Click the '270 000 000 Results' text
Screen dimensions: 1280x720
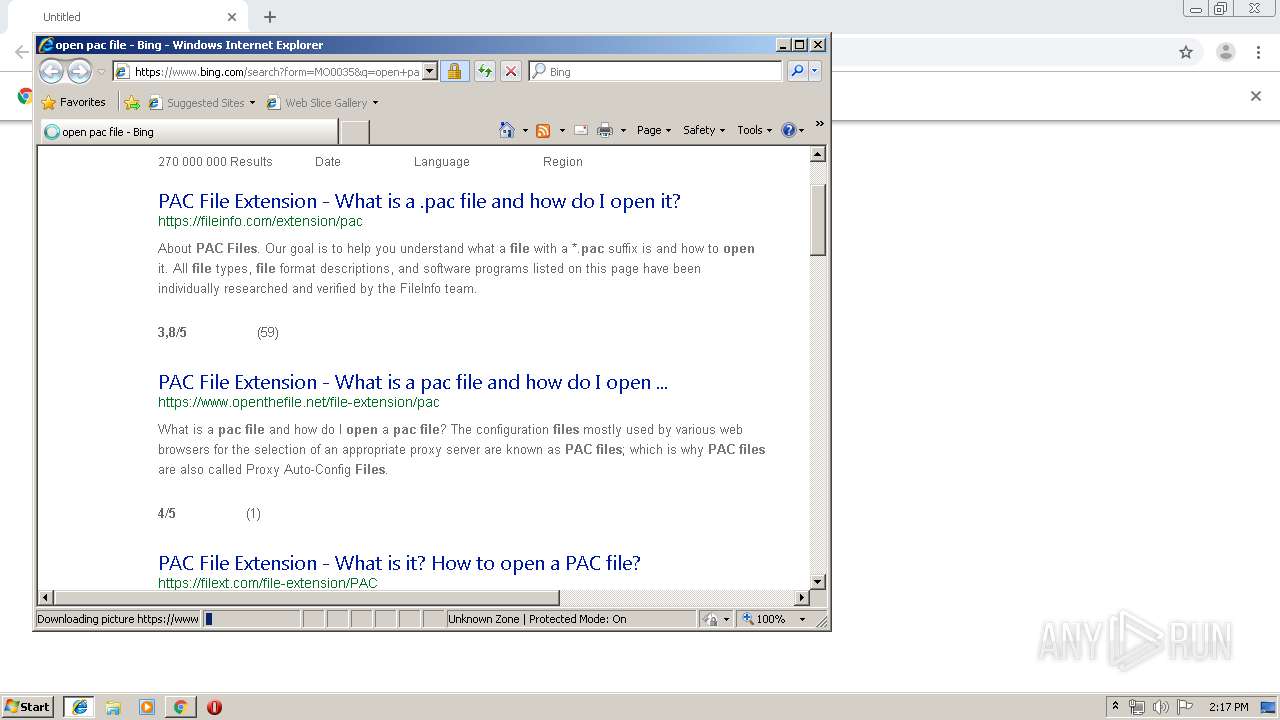click(x=215, y=162)
